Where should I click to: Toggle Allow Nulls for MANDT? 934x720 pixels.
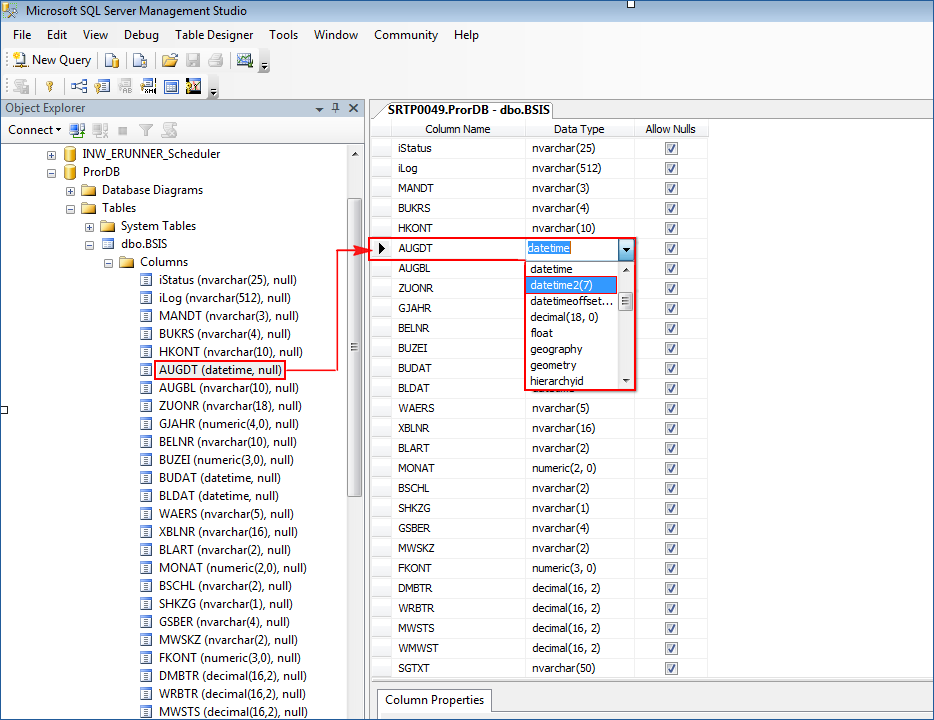671,188
